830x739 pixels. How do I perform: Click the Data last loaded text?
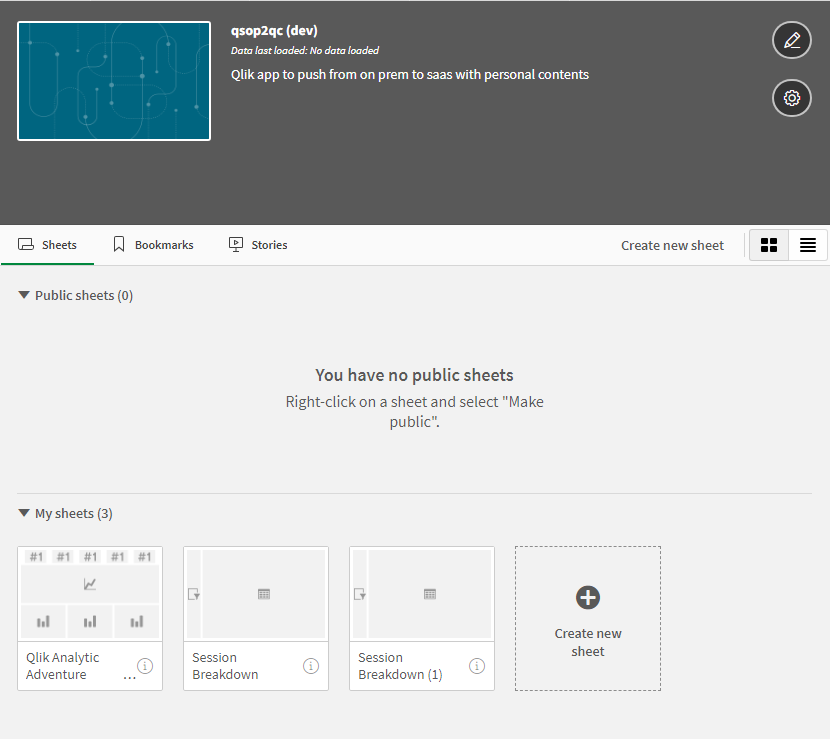[x=305, y=50]
